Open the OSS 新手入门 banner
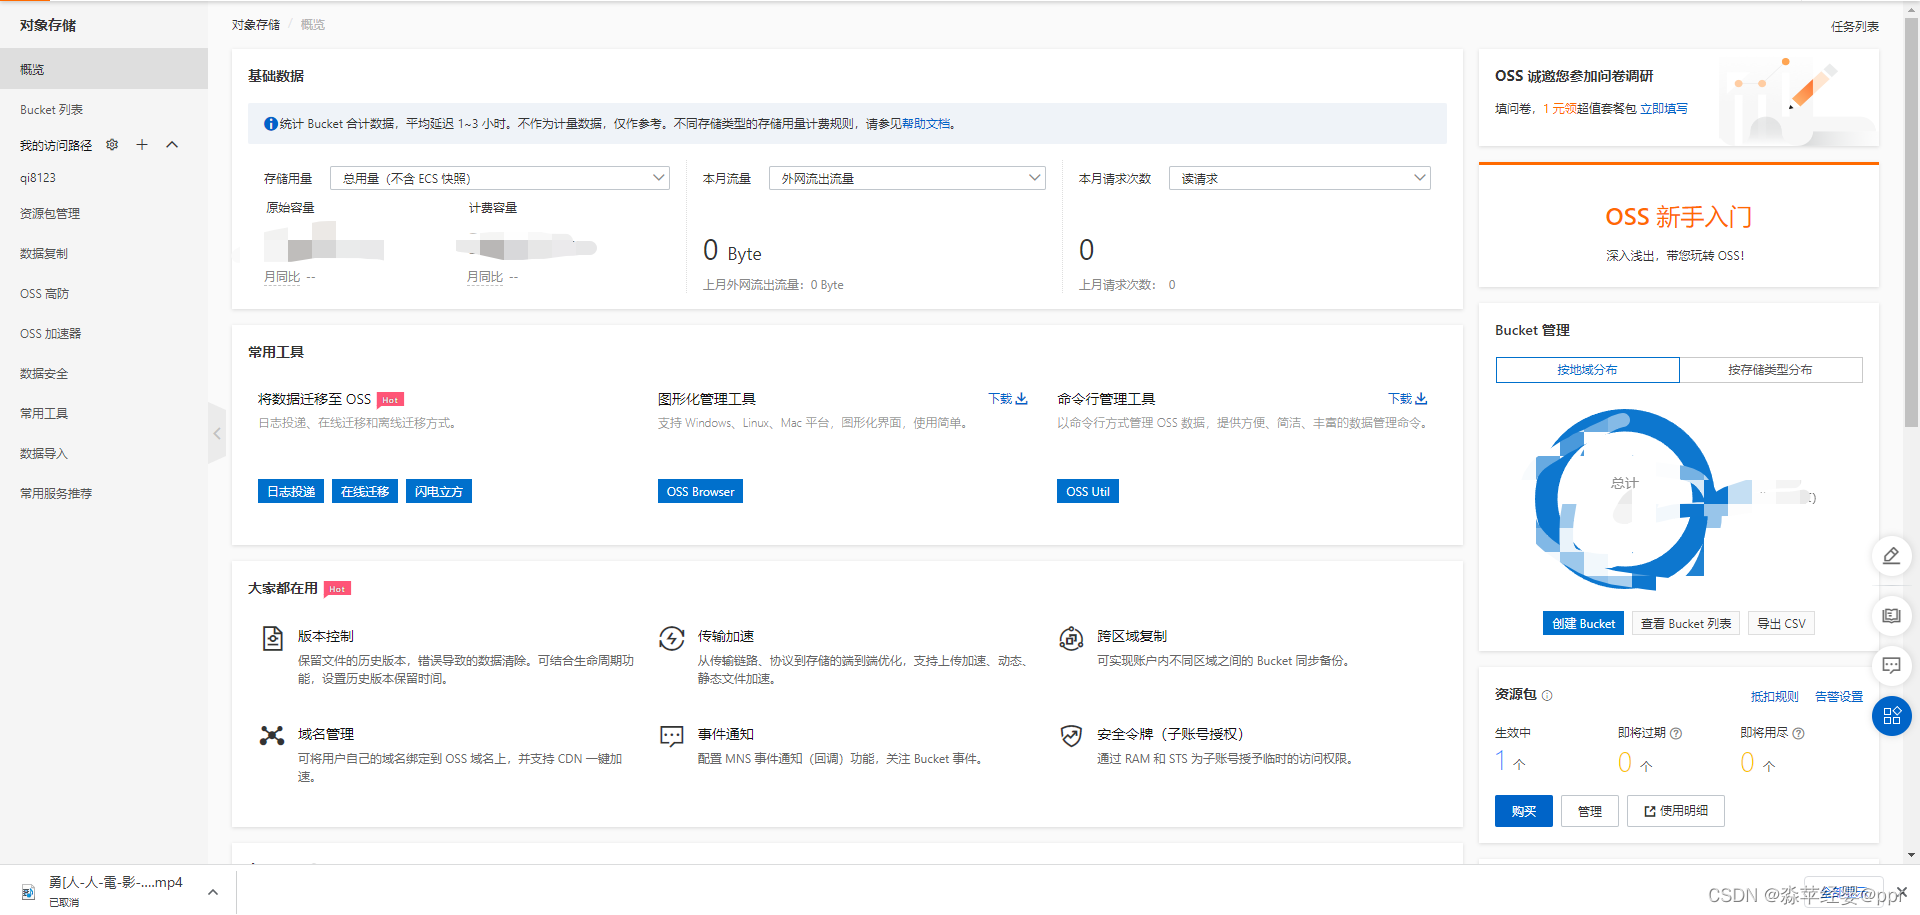The image size is (1920, 915). [1678, 226]
